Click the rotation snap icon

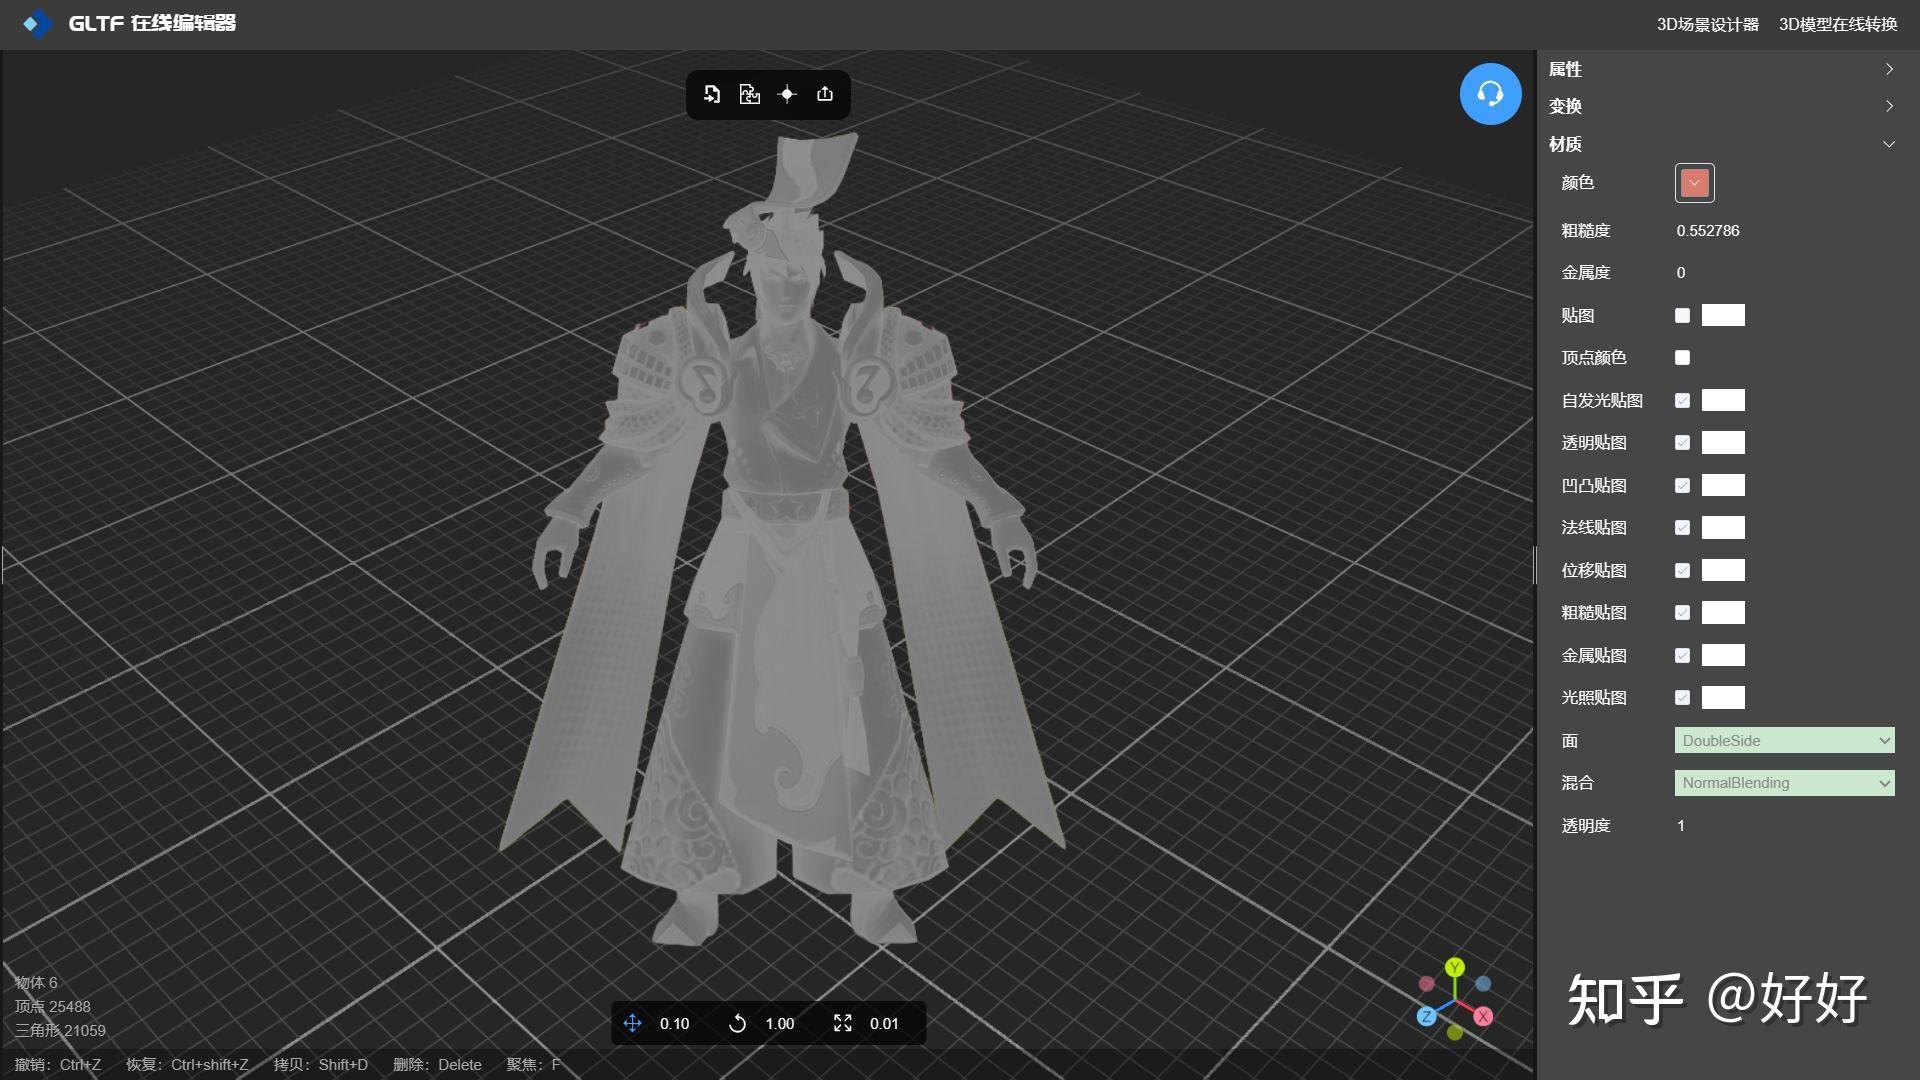click(738, 1023)
